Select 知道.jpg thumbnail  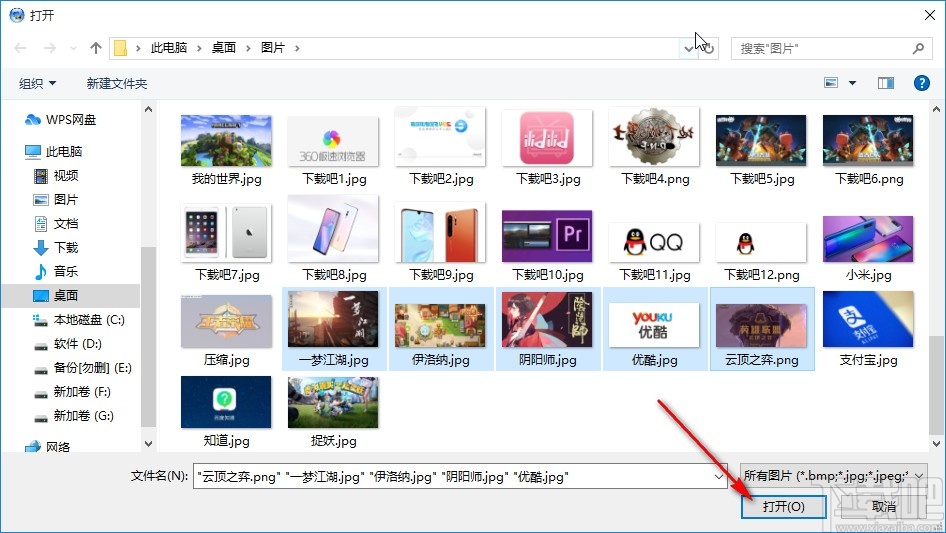pos(226,402)
